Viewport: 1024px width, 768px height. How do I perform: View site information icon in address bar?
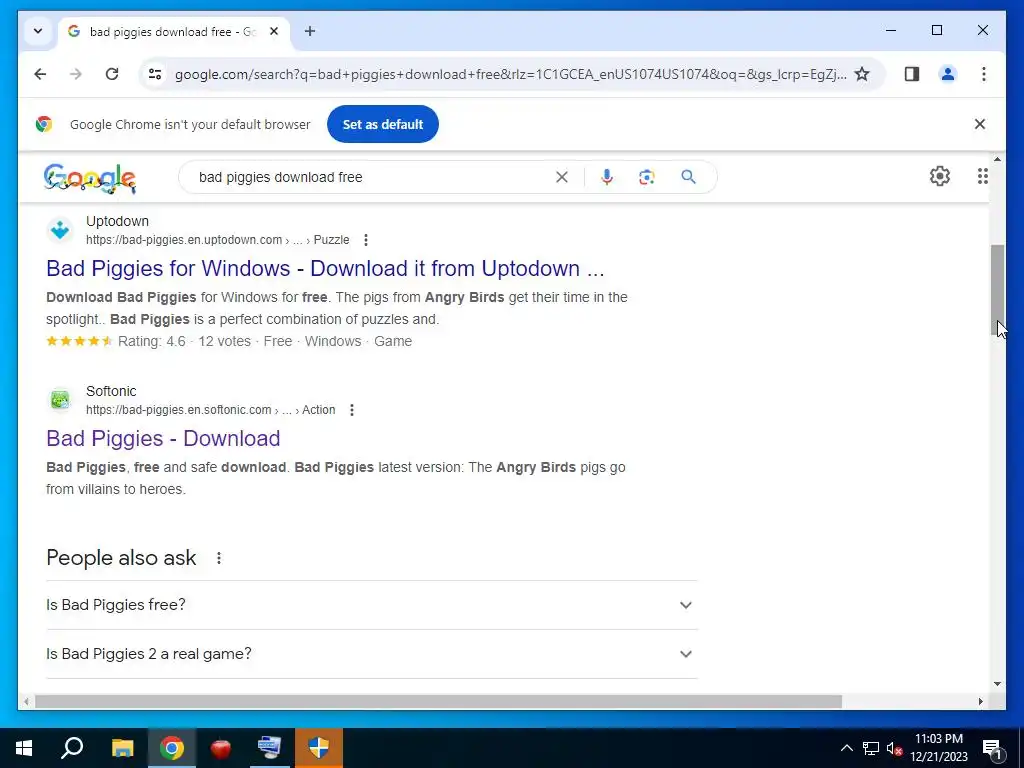click(155, 74)
